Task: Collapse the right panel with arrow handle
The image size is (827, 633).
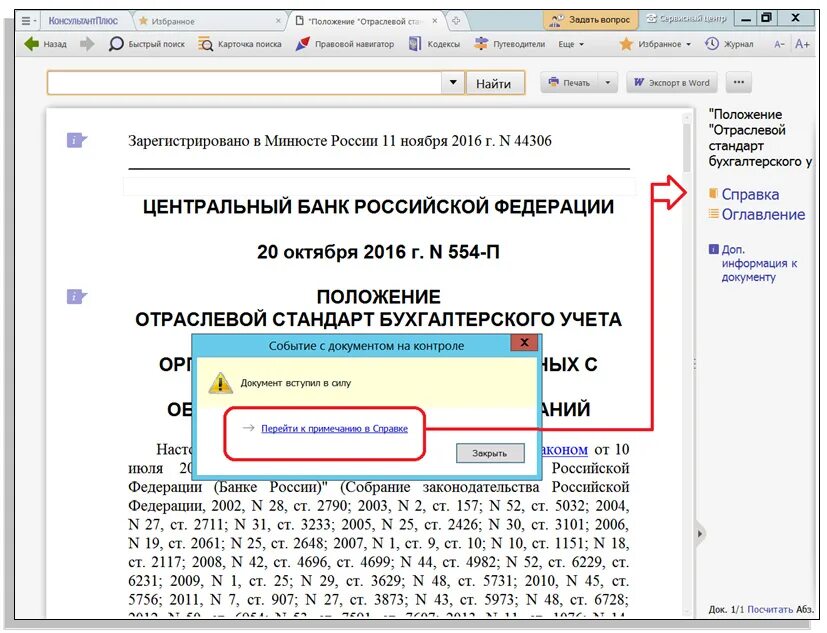Action: tap(699, 534)
